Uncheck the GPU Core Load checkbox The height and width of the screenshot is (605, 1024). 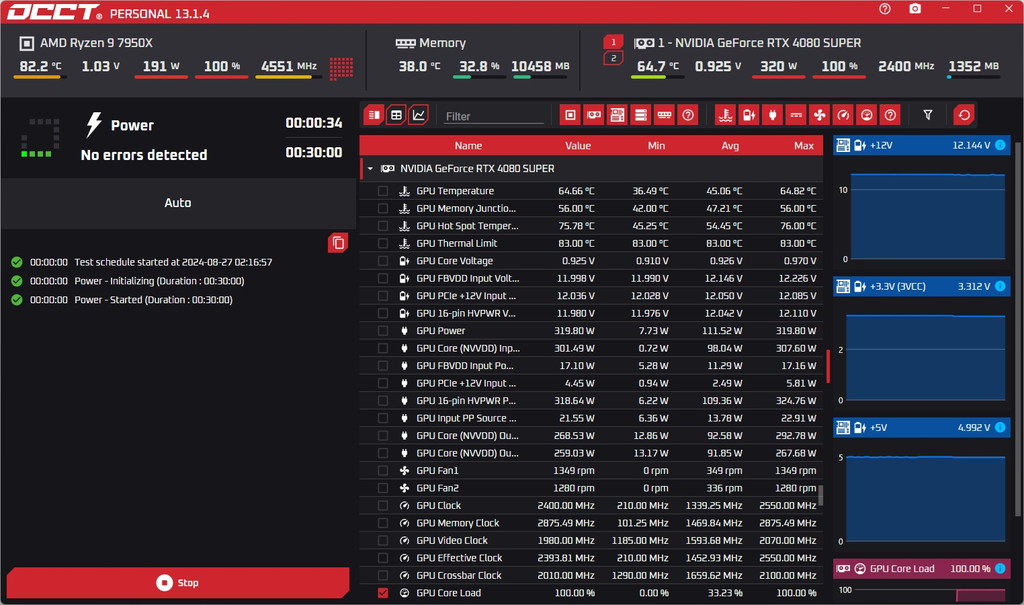(x=383, y=593)
